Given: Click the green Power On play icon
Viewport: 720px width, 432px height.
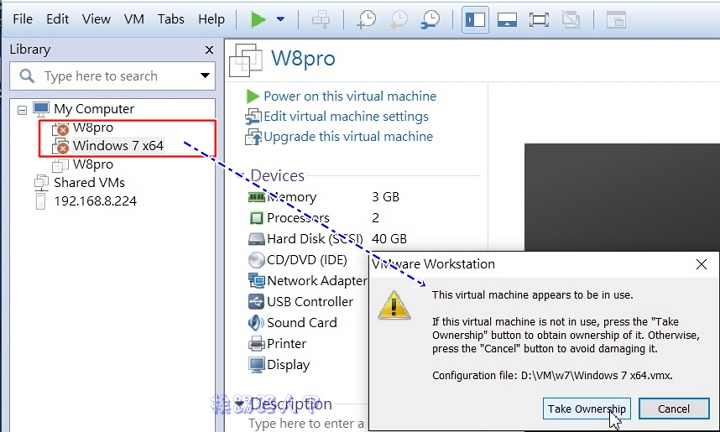Looking at the screenshot, I should (258, 19).
